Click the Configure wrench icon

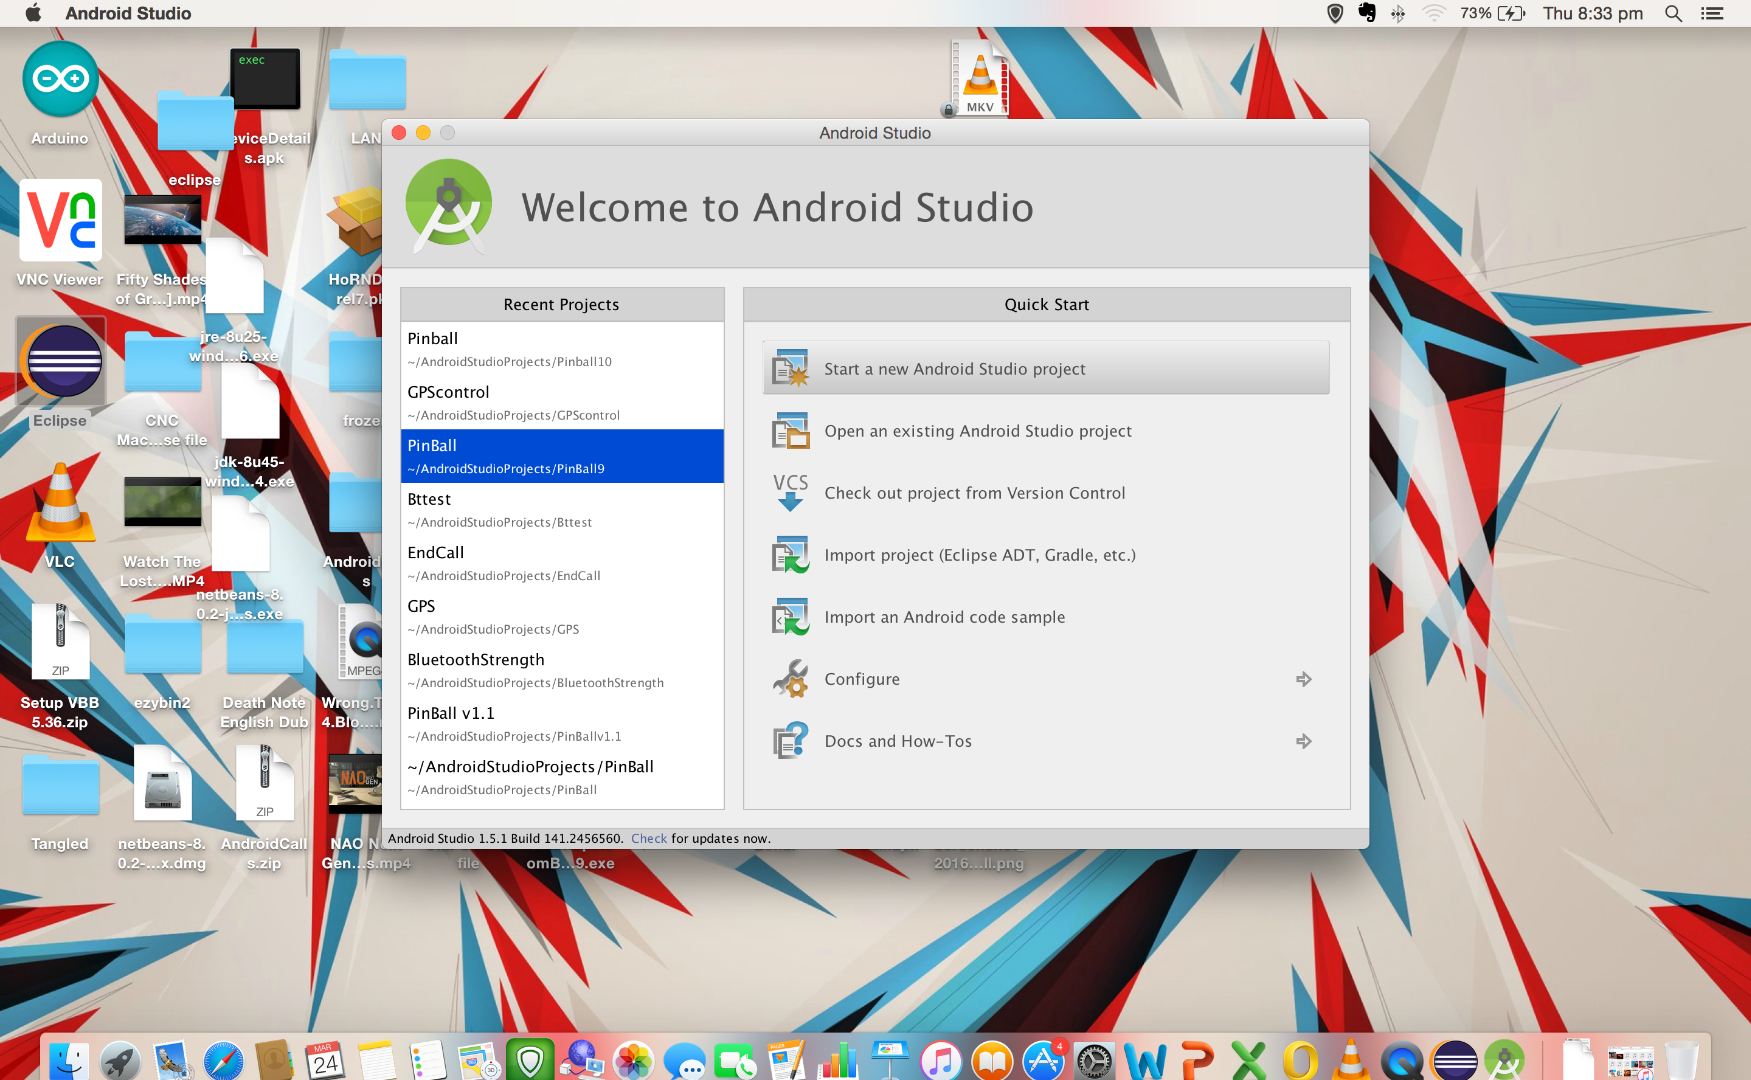tap(790, 679)
